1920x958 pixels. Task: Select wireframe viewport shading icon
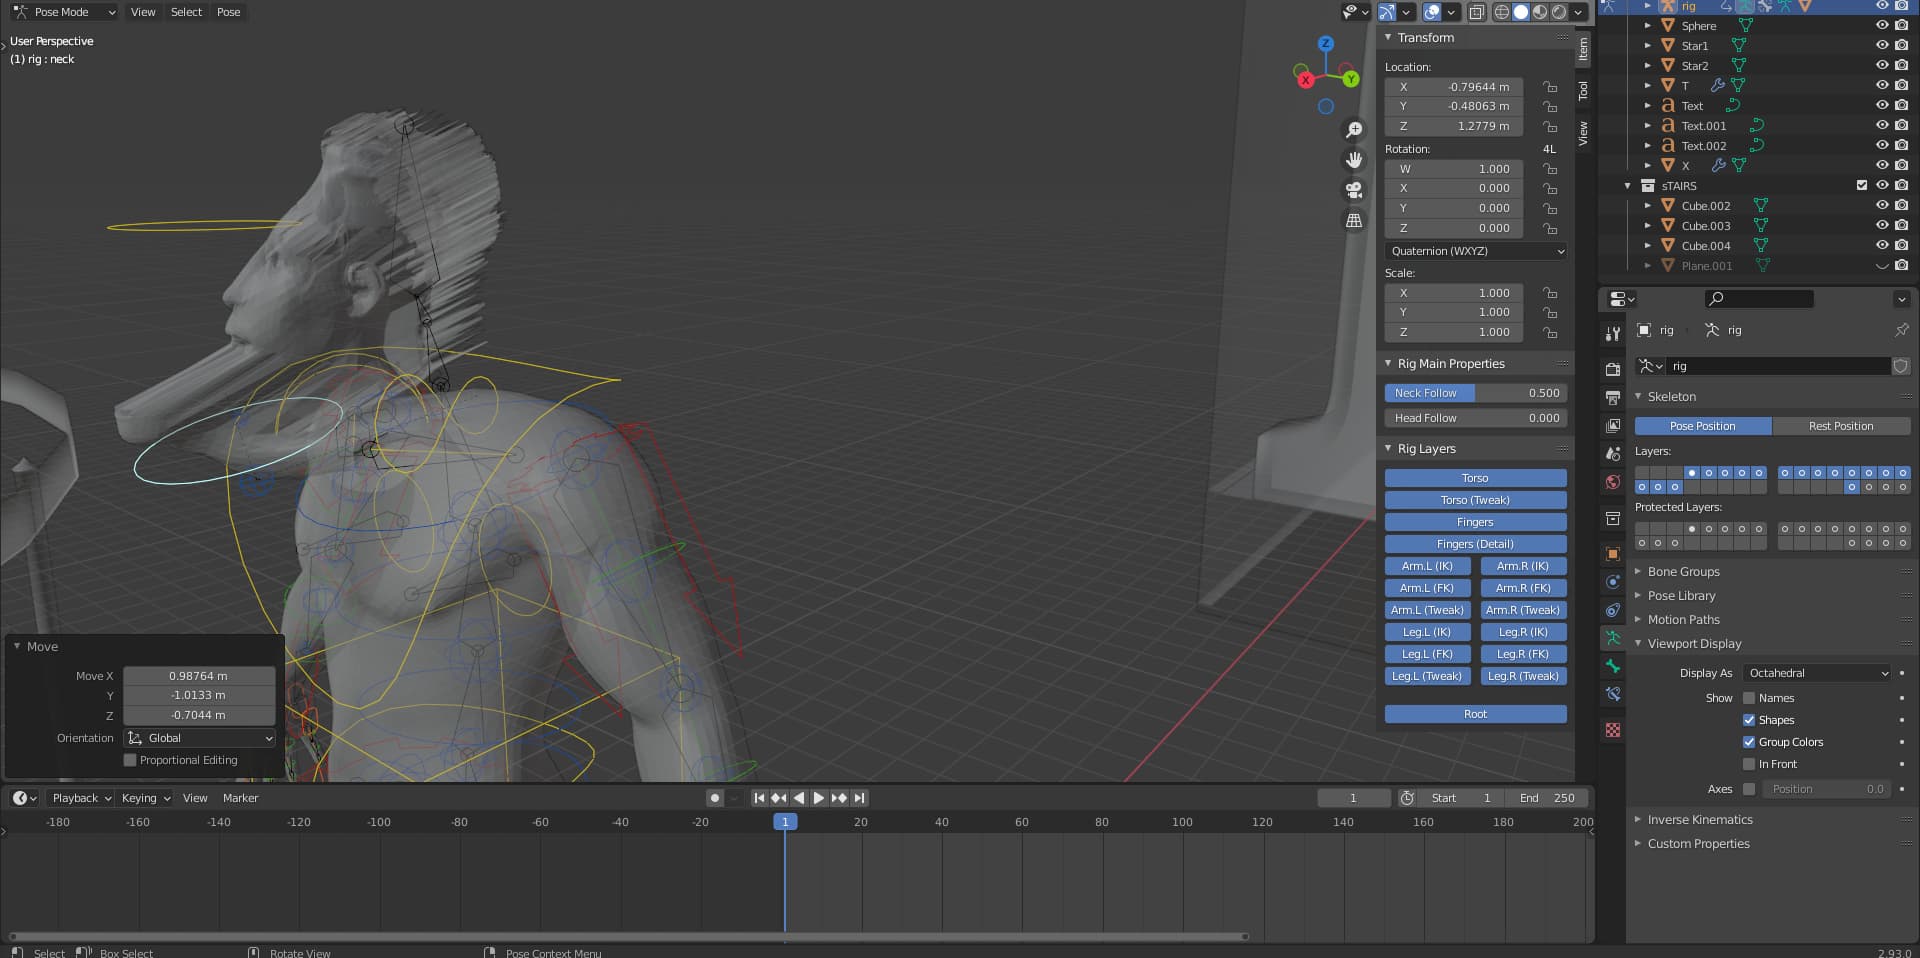click(x=1502, y=12)
